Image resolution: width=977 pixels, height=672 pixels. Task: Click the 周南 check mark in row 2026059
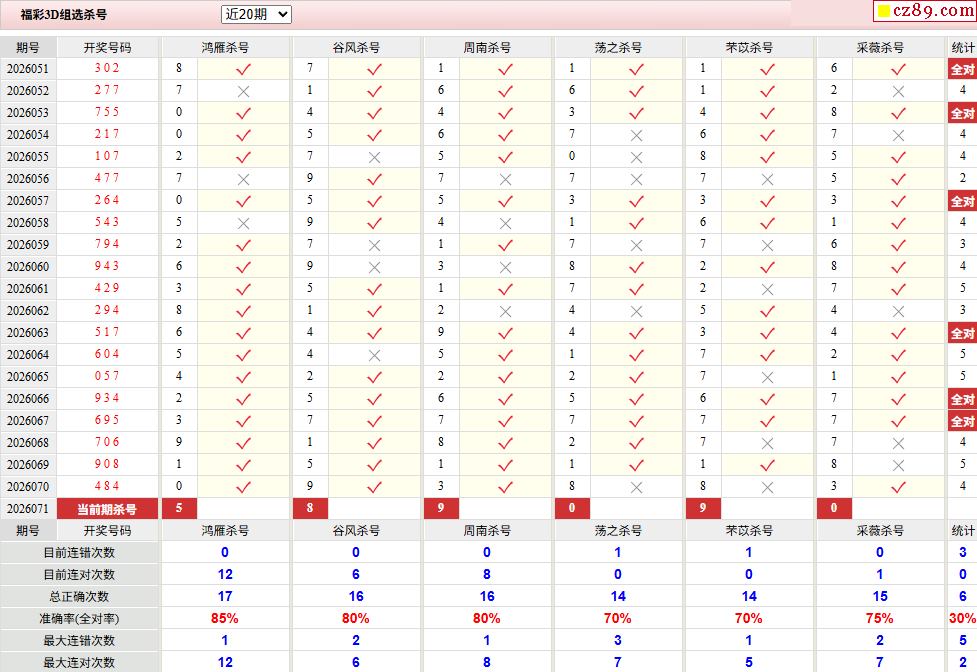click(x=505, y=245)
